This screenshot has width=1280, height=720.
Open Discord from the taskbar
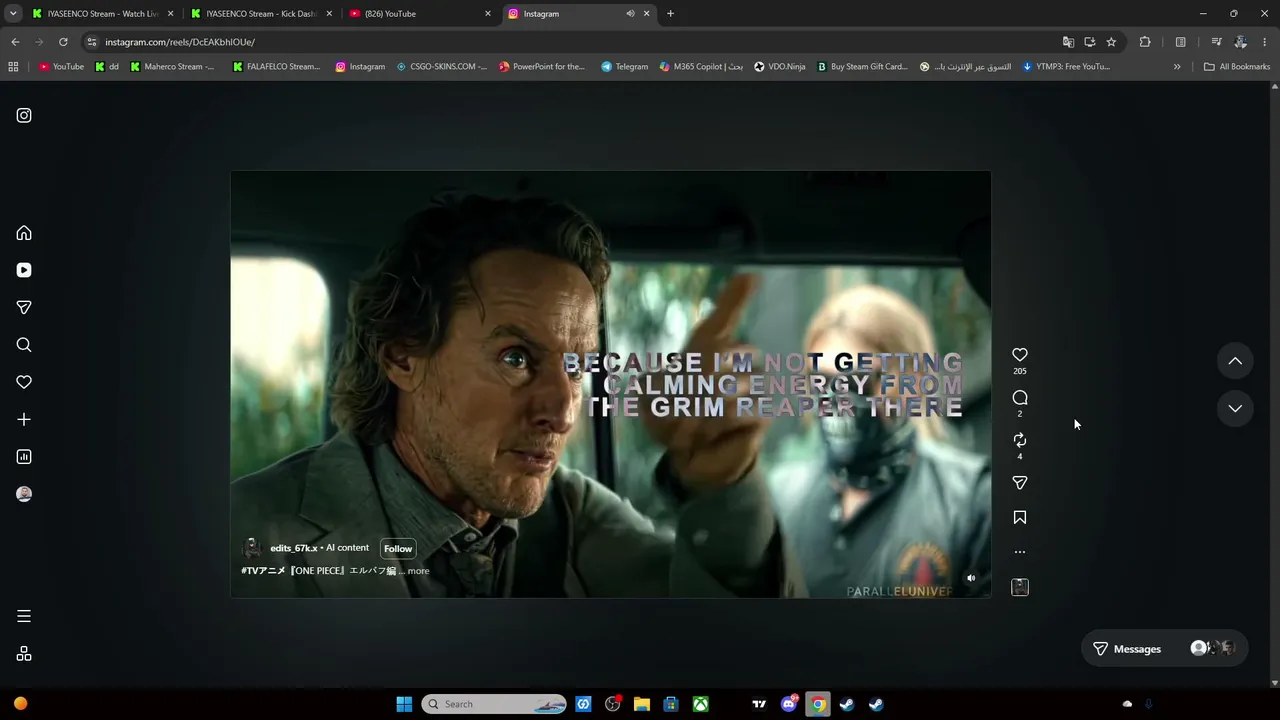(789, 704)
